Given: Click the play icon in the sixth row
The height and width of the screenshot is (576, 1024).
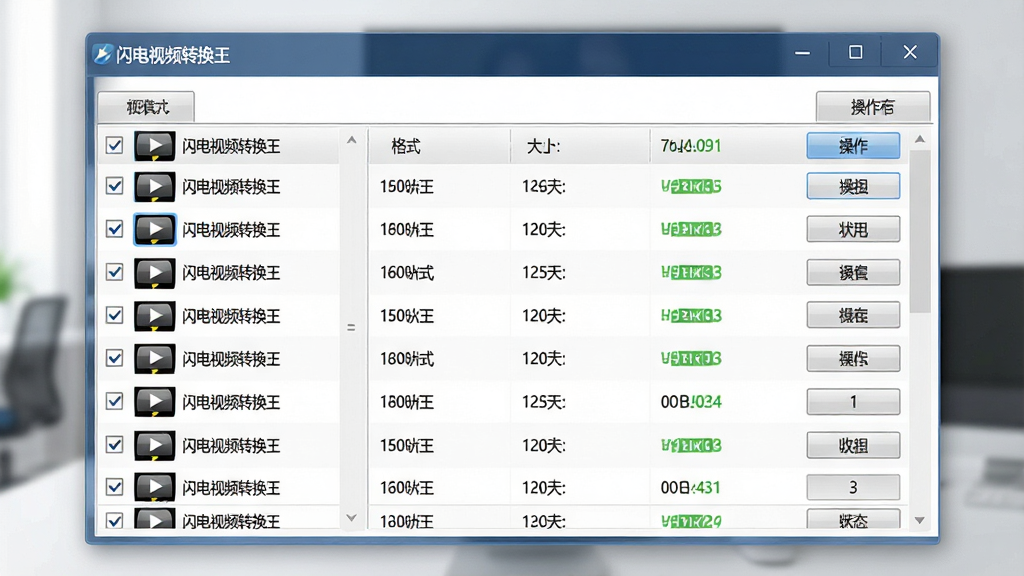Looking at the screenshot, I should (155, 359).
